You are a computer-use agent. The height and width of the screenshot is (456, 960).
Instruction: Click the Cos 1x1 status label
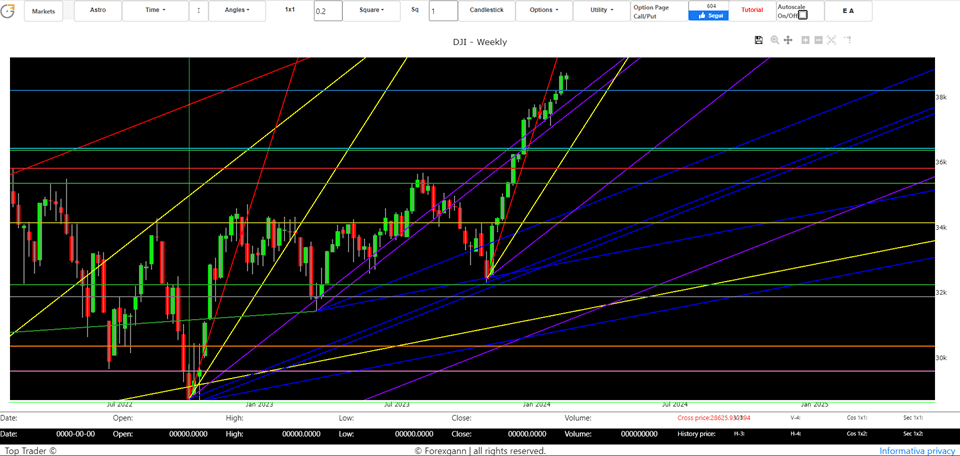click(857, 418)
